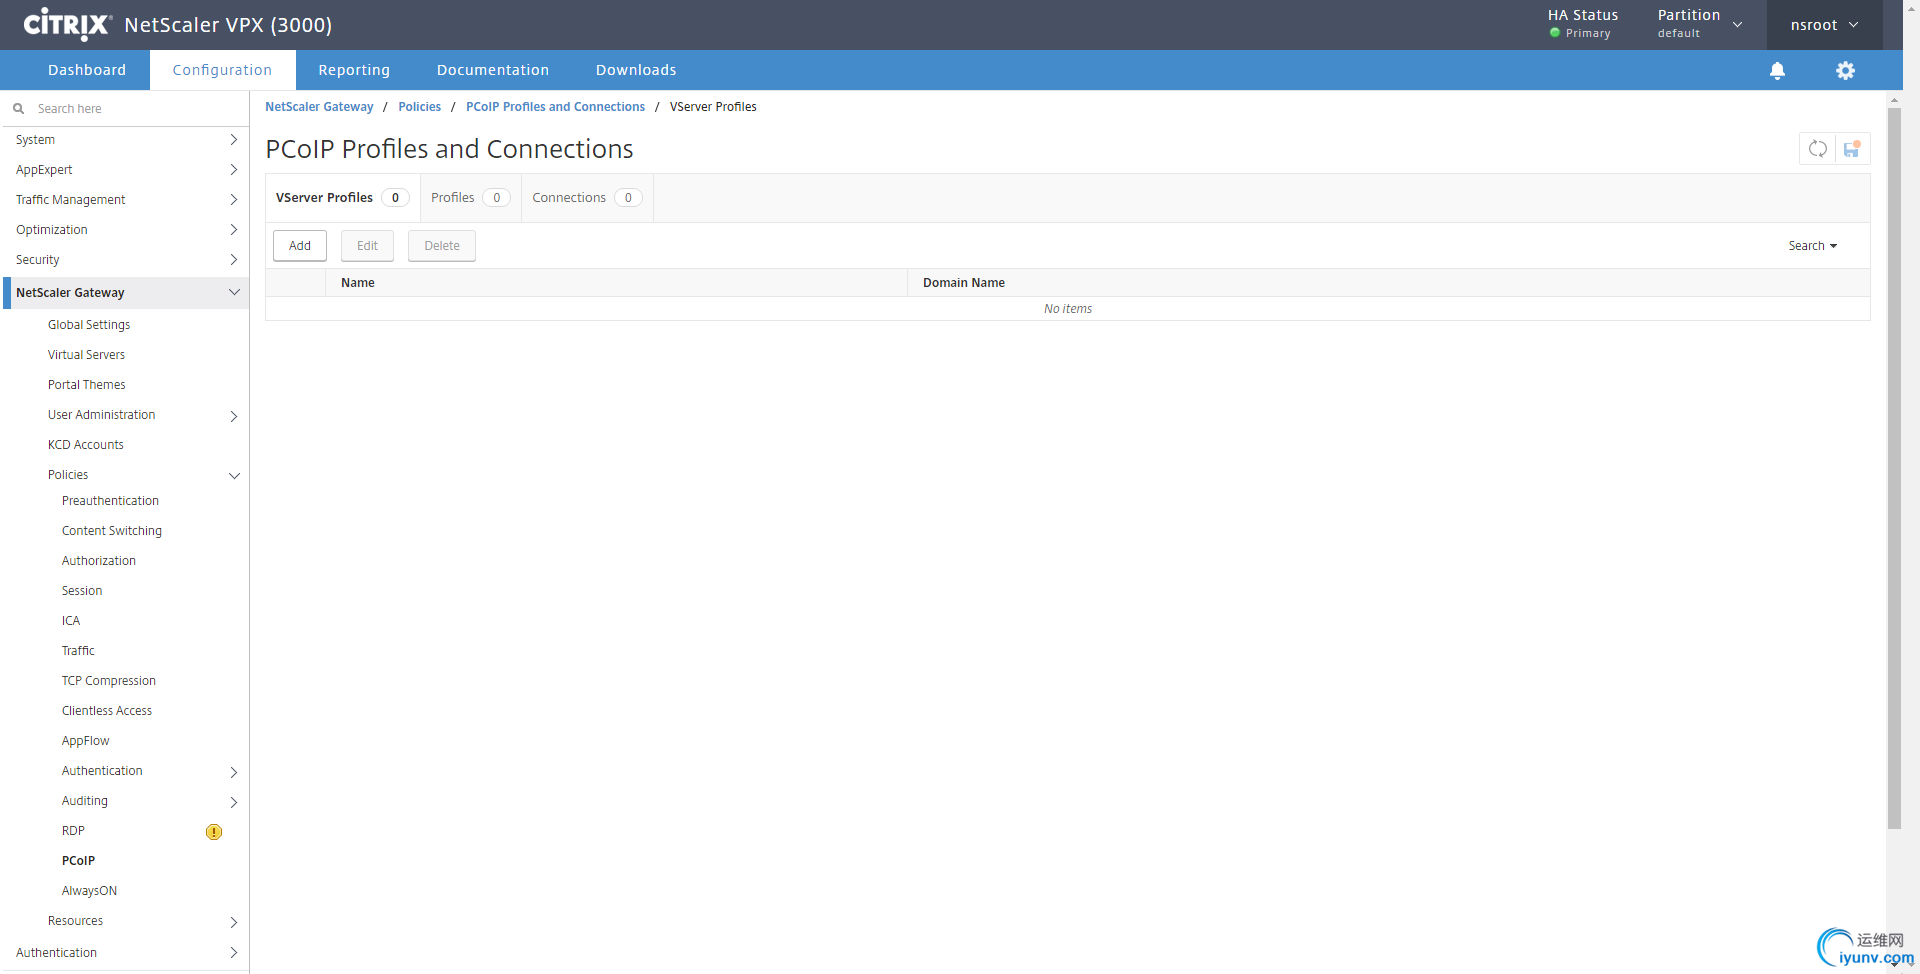This screenshot has width=1920, height=974.
Task: Expand the Resources submenu
Action: pyautogui.click(x=233, y=922)
